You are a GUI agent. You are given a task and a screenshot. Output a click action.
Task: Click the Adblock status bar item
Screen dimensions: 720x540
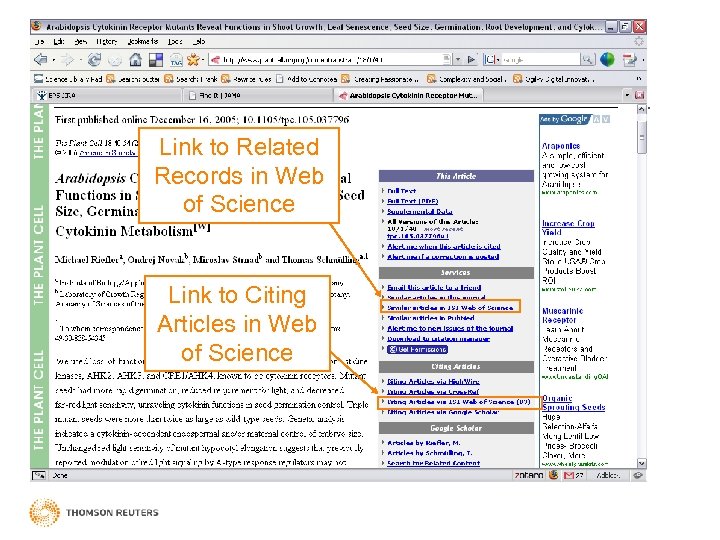[608, 475]
